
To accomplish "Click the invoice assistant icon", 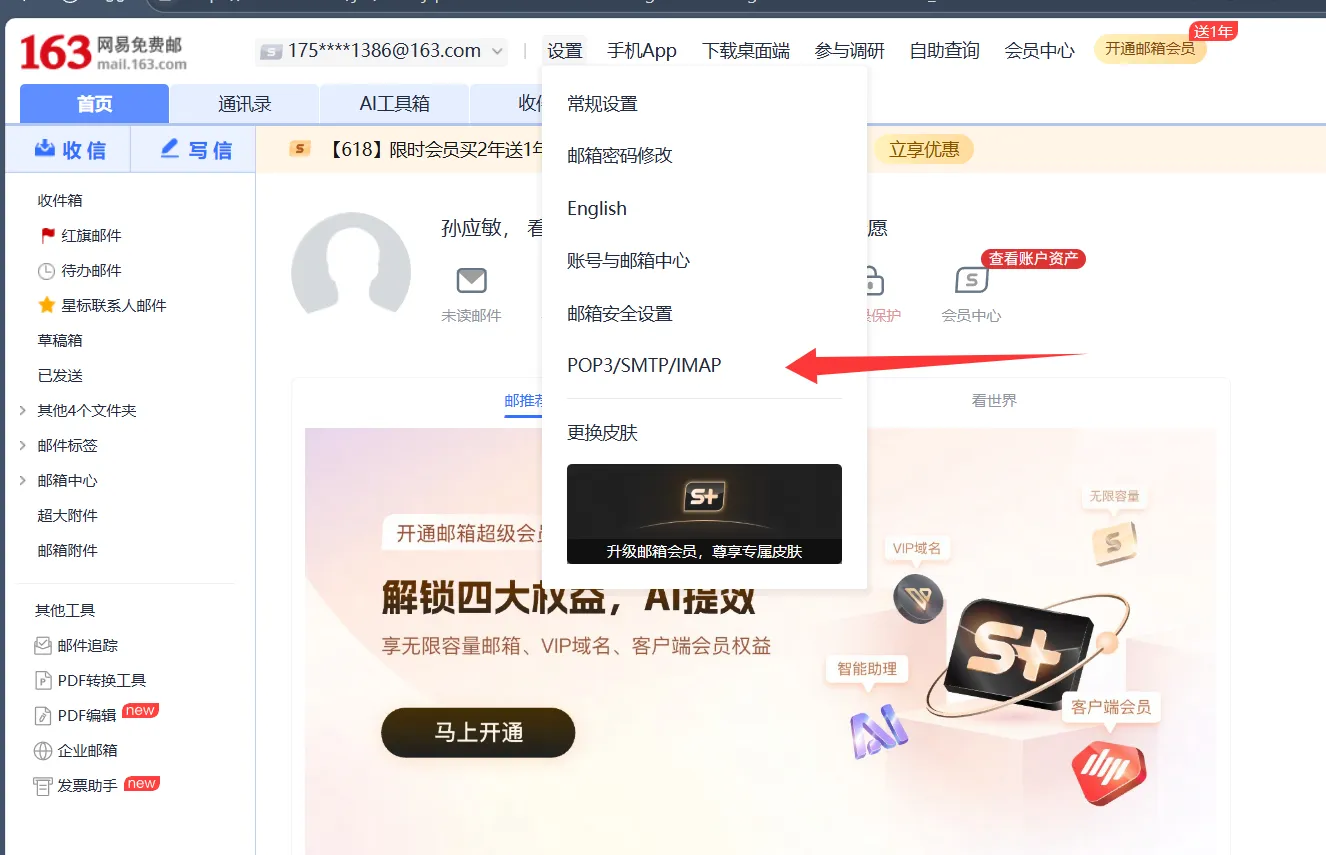I will coord(43,786).
